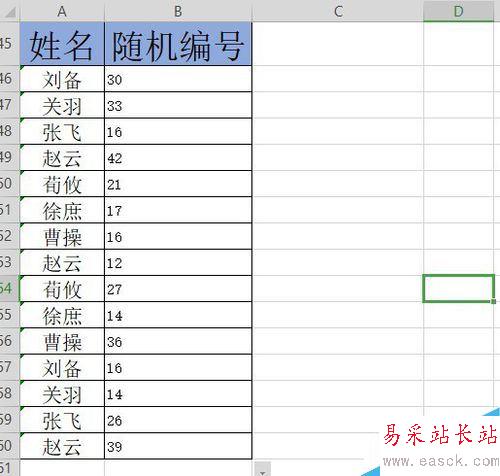Select column A header
The image size is (500, 476).
62,11
